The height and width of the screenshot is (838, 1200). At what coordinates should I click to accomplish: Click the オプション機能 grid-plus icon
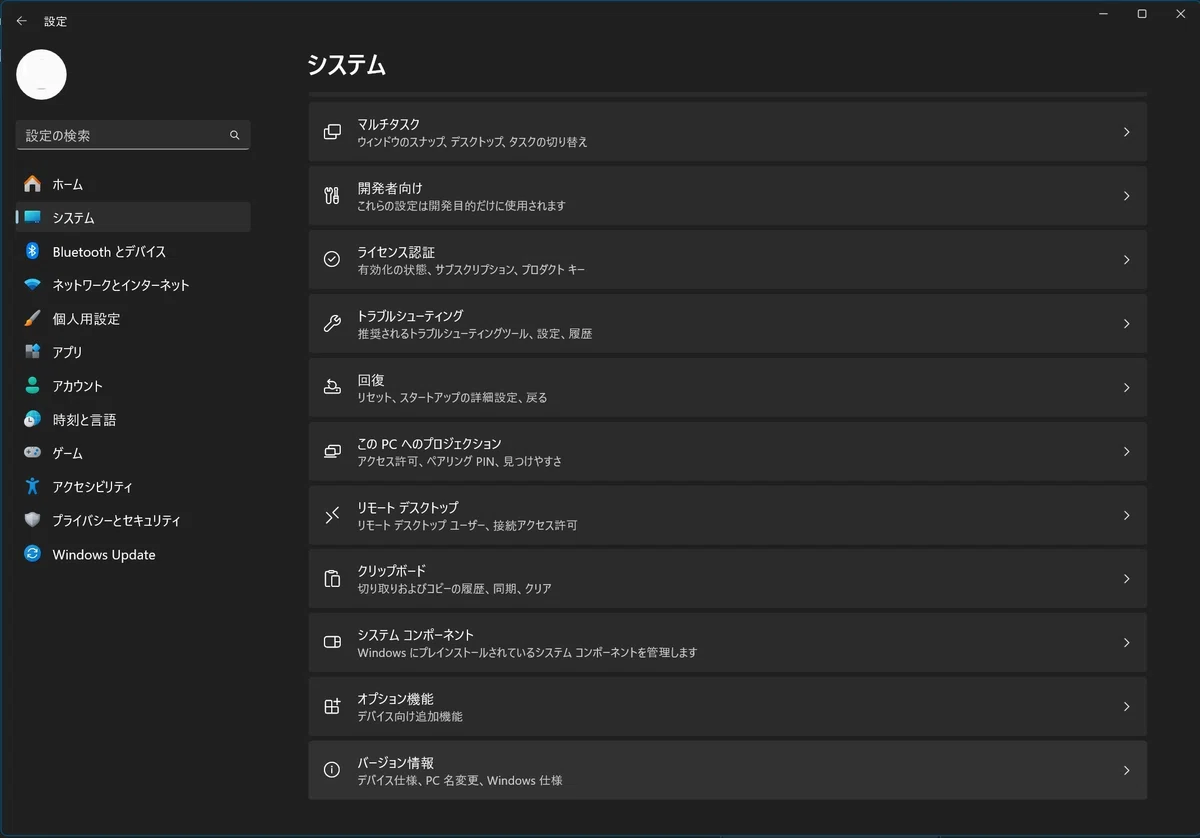pos(332,706)
